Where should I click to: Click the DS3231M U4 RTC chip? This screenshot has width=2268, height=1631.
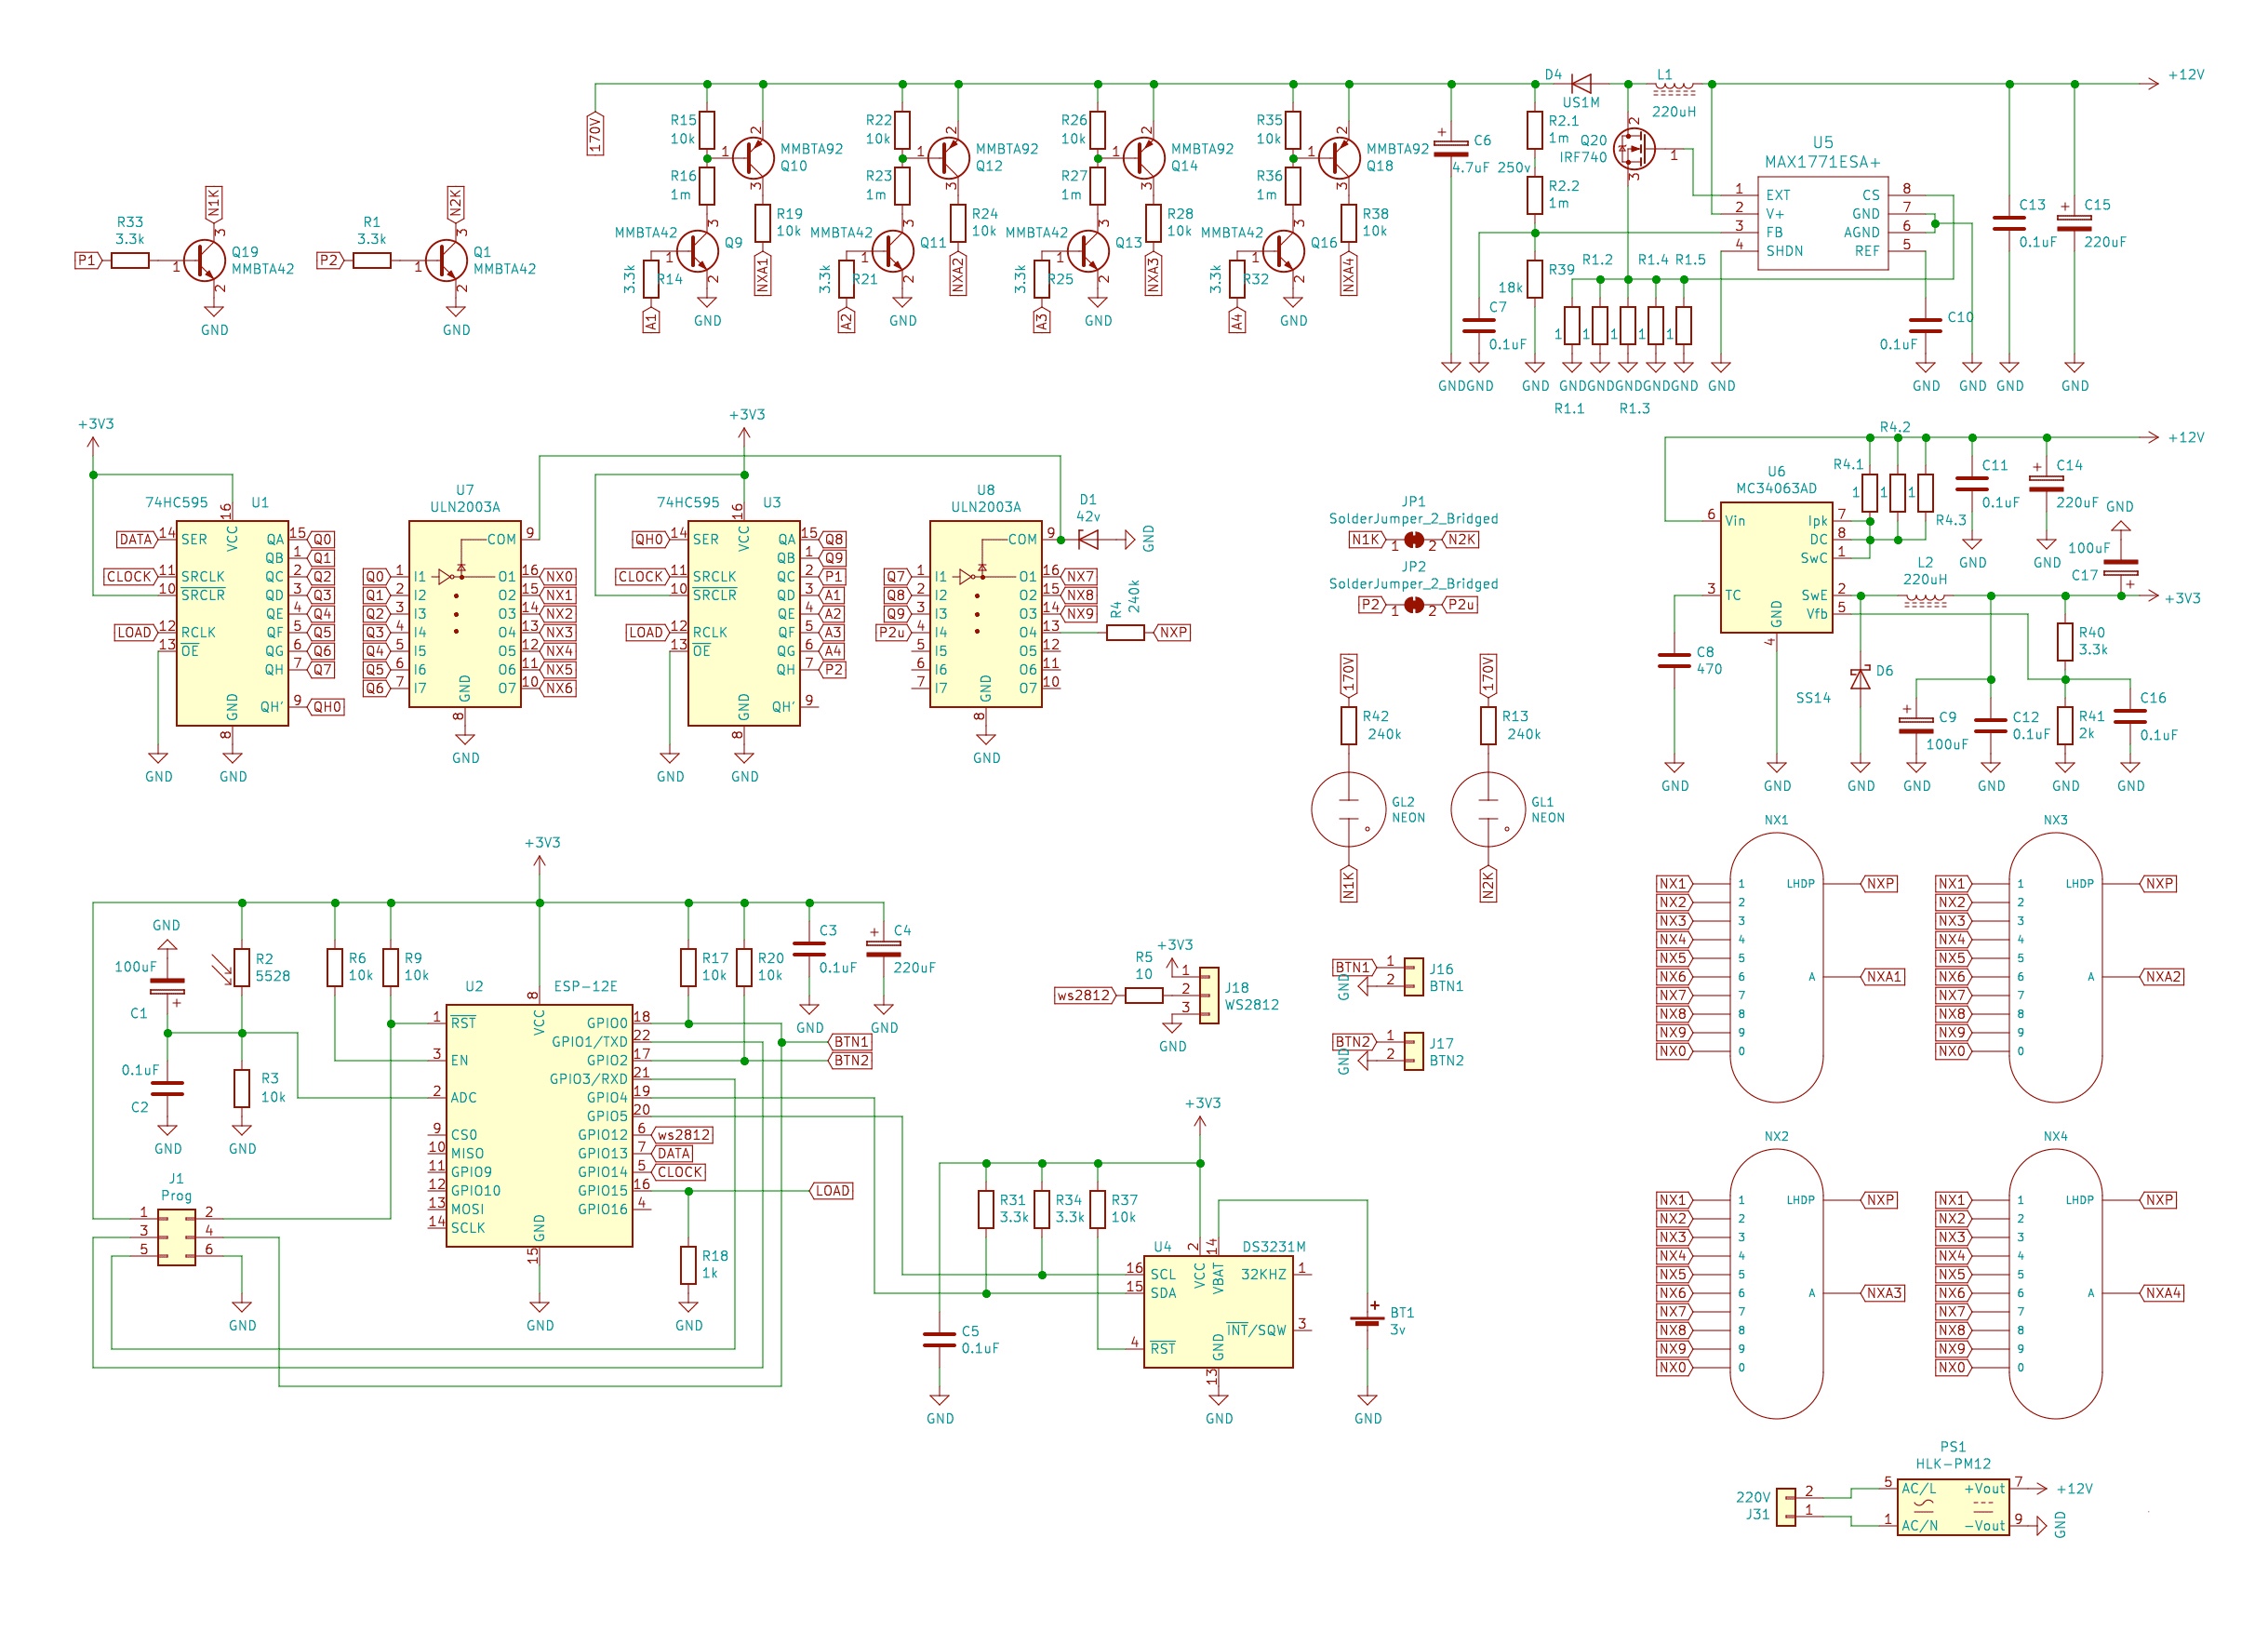(x=1218, y=1311)
